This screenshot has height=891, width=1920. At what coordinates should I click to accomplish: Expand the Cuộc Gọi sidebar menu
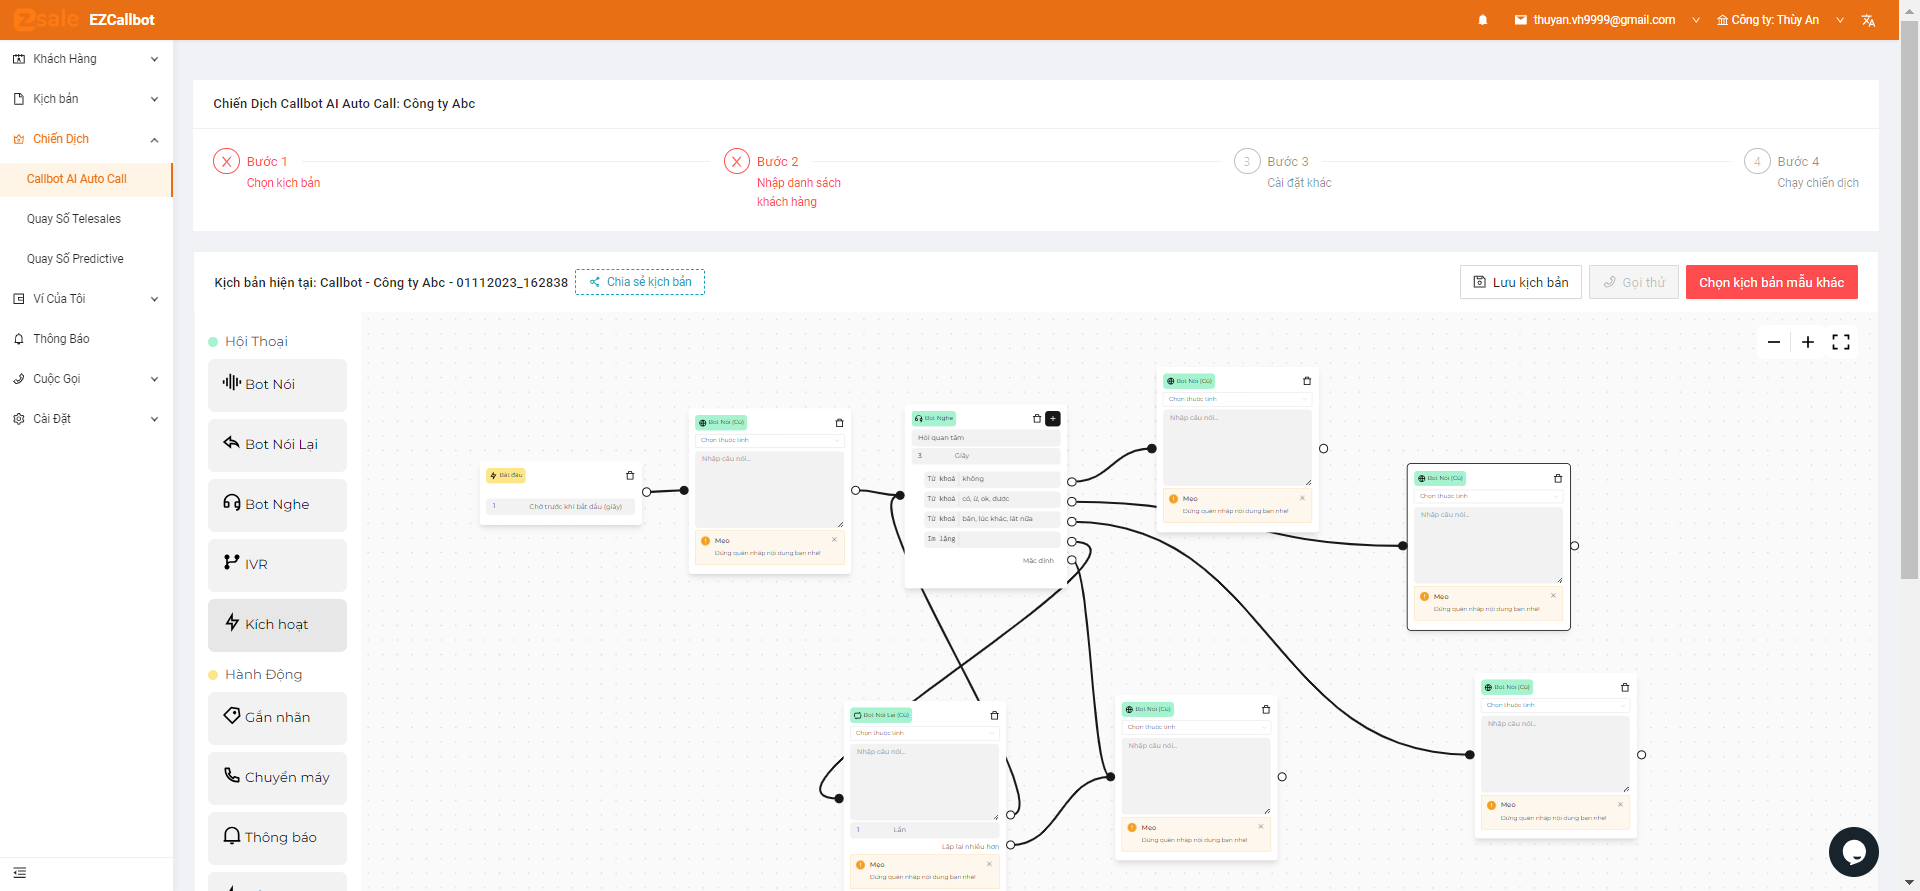click(x=86, y=379)
